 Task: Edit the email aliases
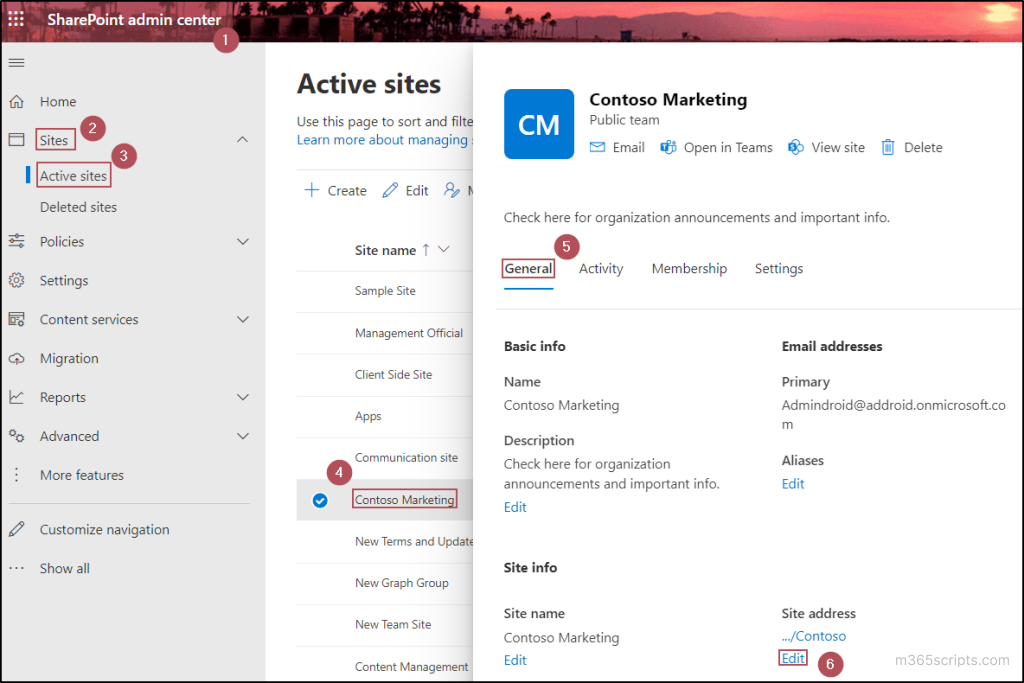792,483
